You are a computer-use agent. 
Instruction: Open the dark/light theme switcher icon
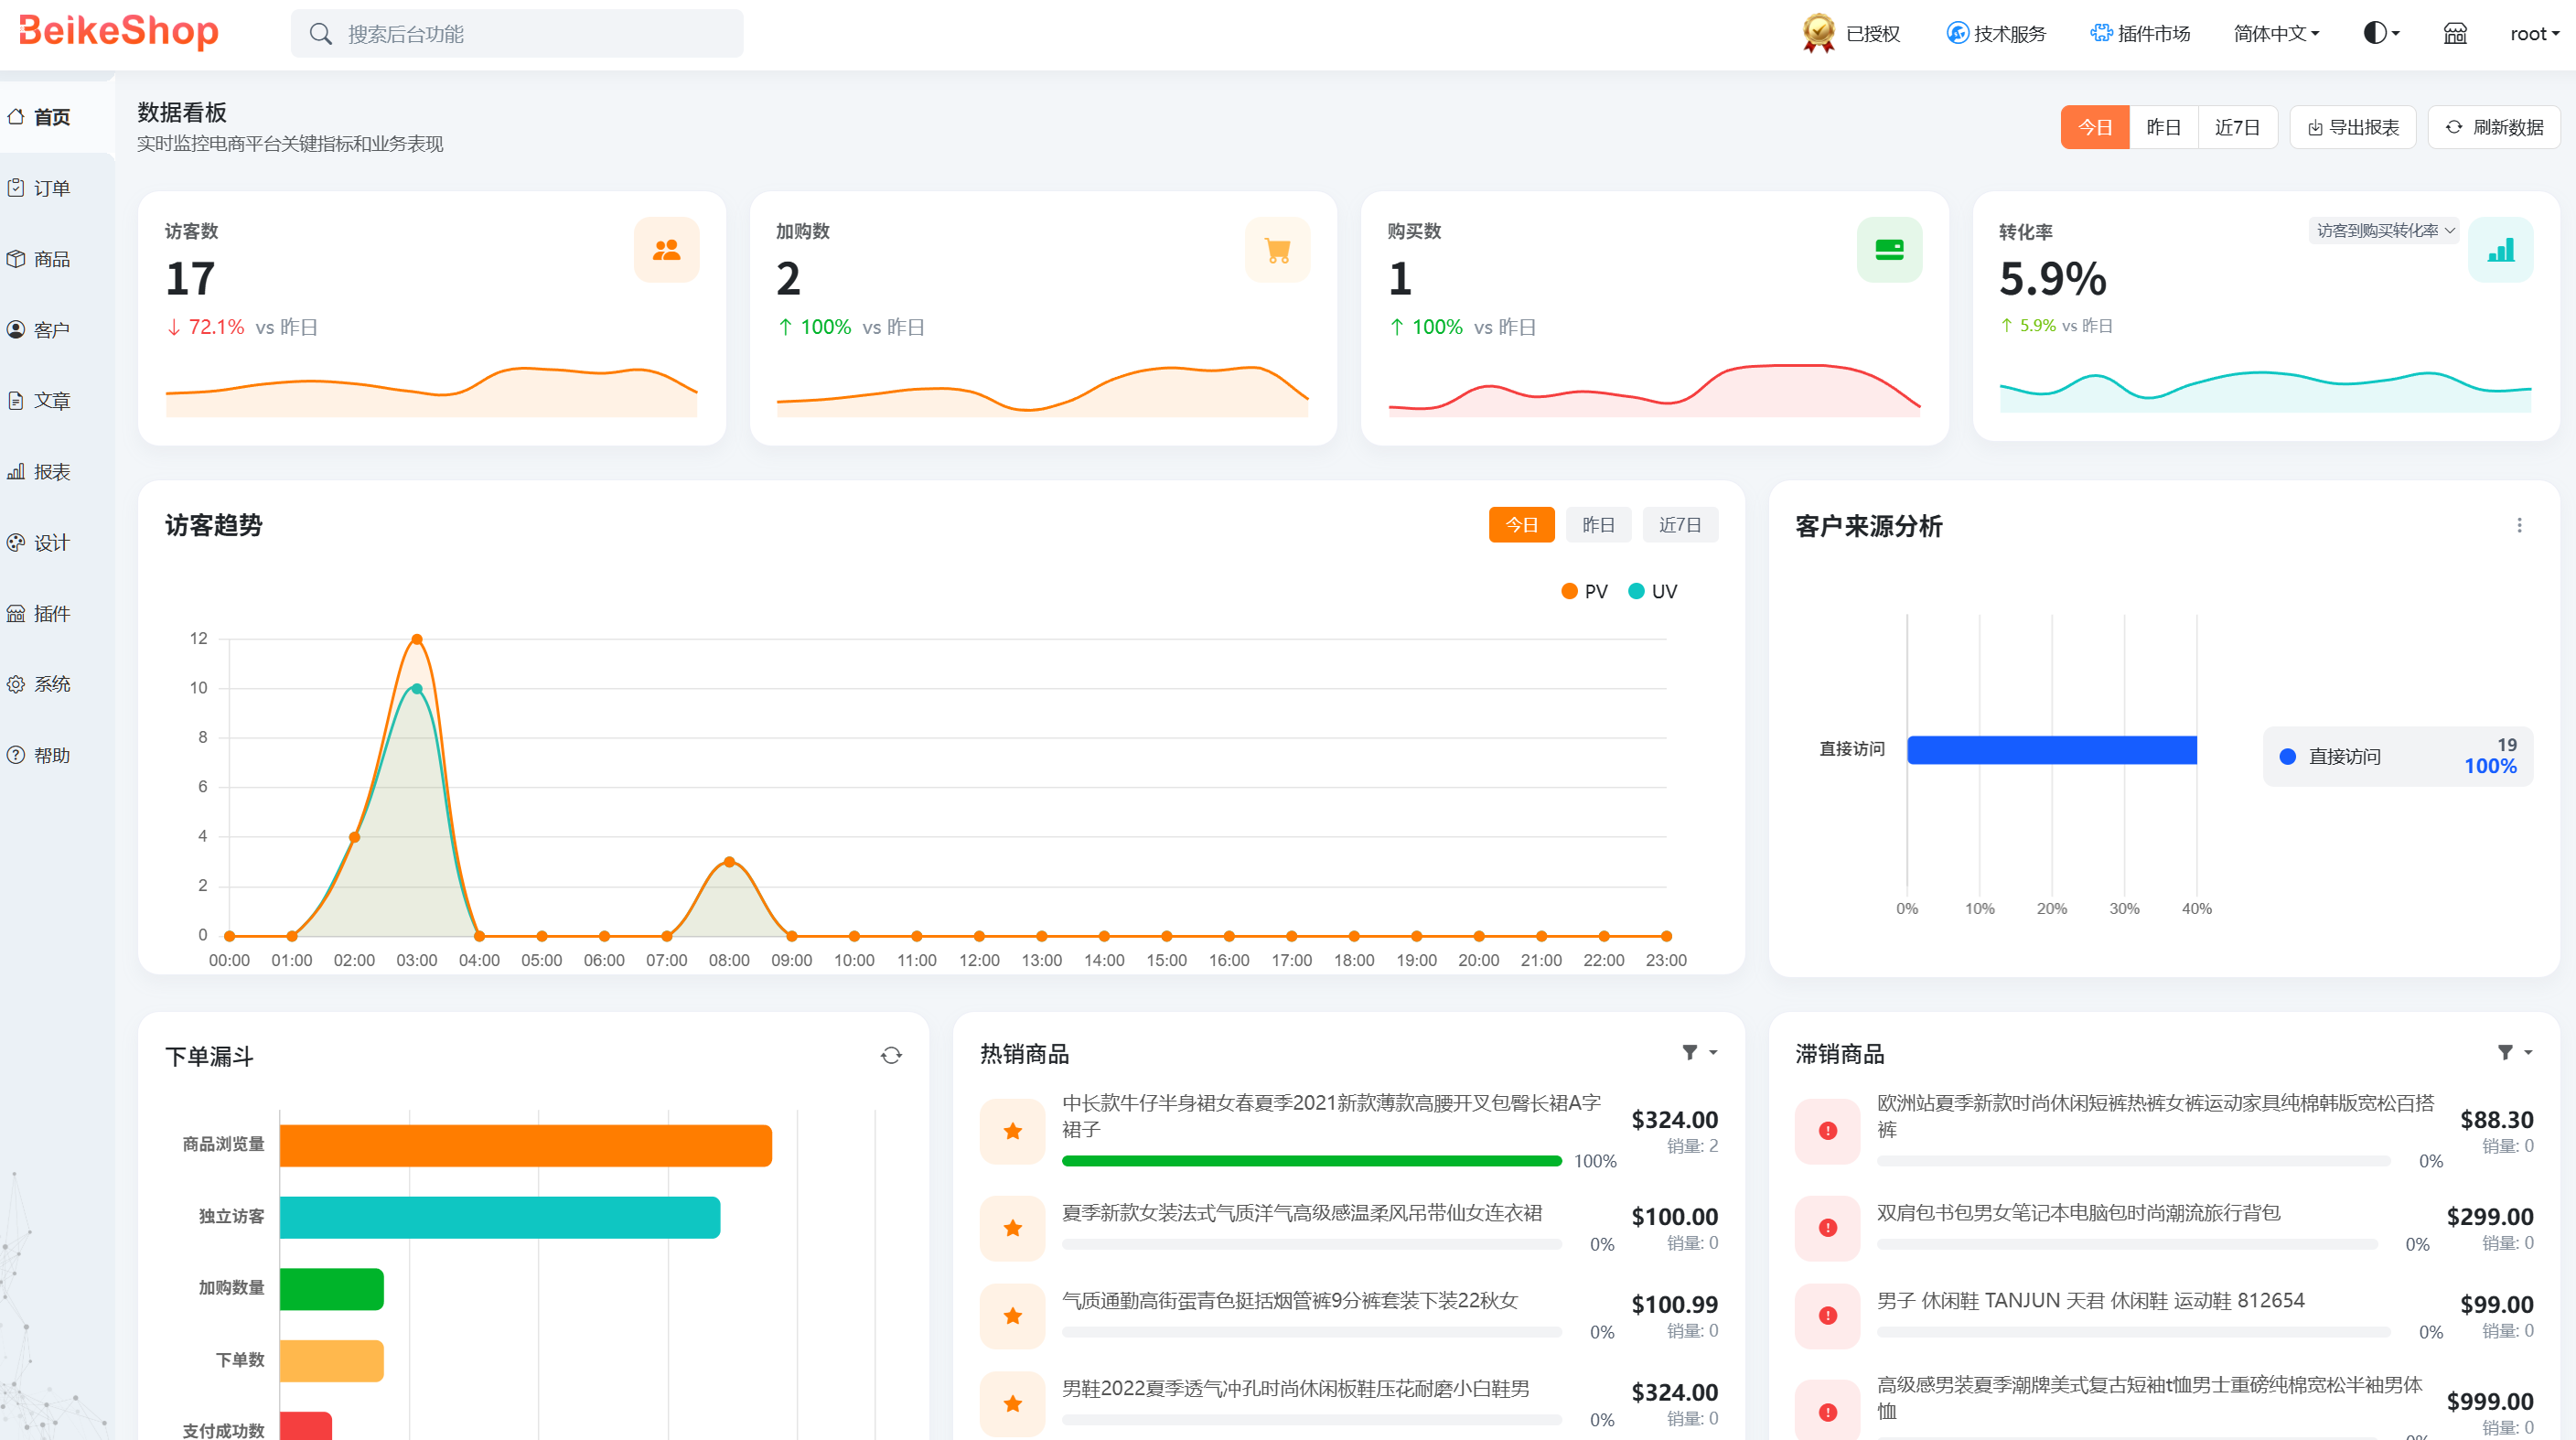(x=2380, y=34)
